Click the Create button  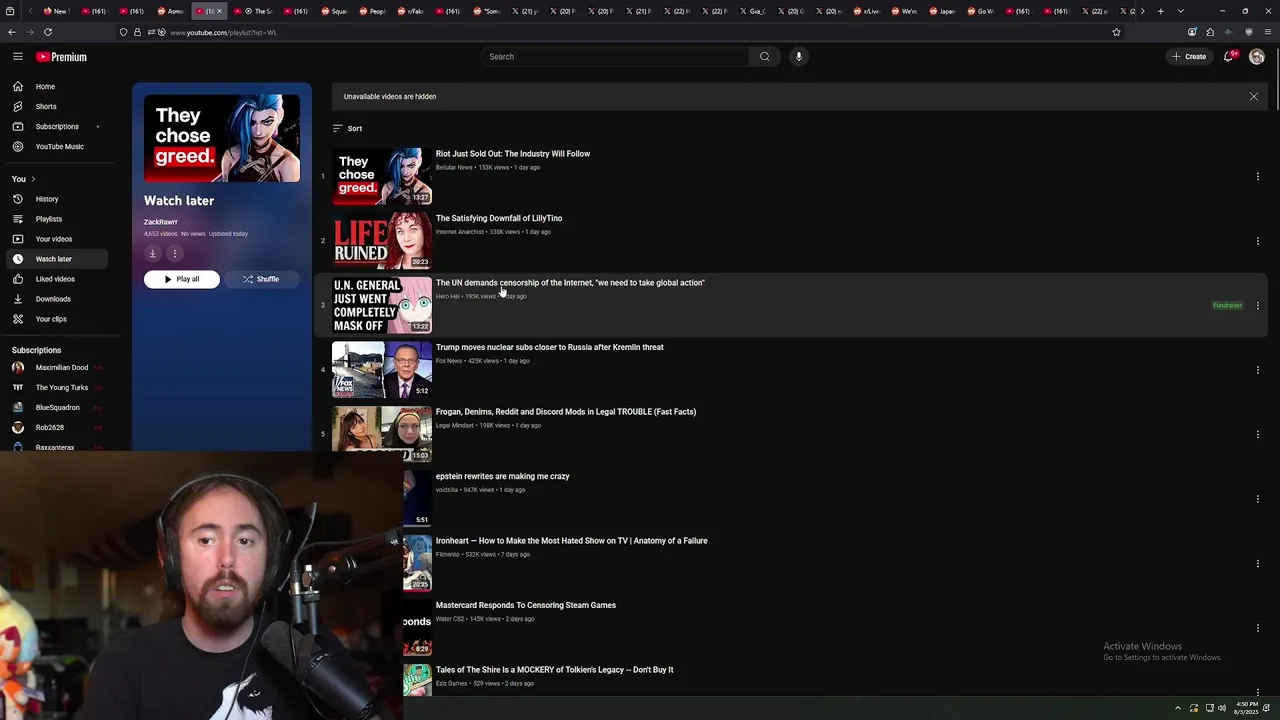click(x=1190, y=57)
